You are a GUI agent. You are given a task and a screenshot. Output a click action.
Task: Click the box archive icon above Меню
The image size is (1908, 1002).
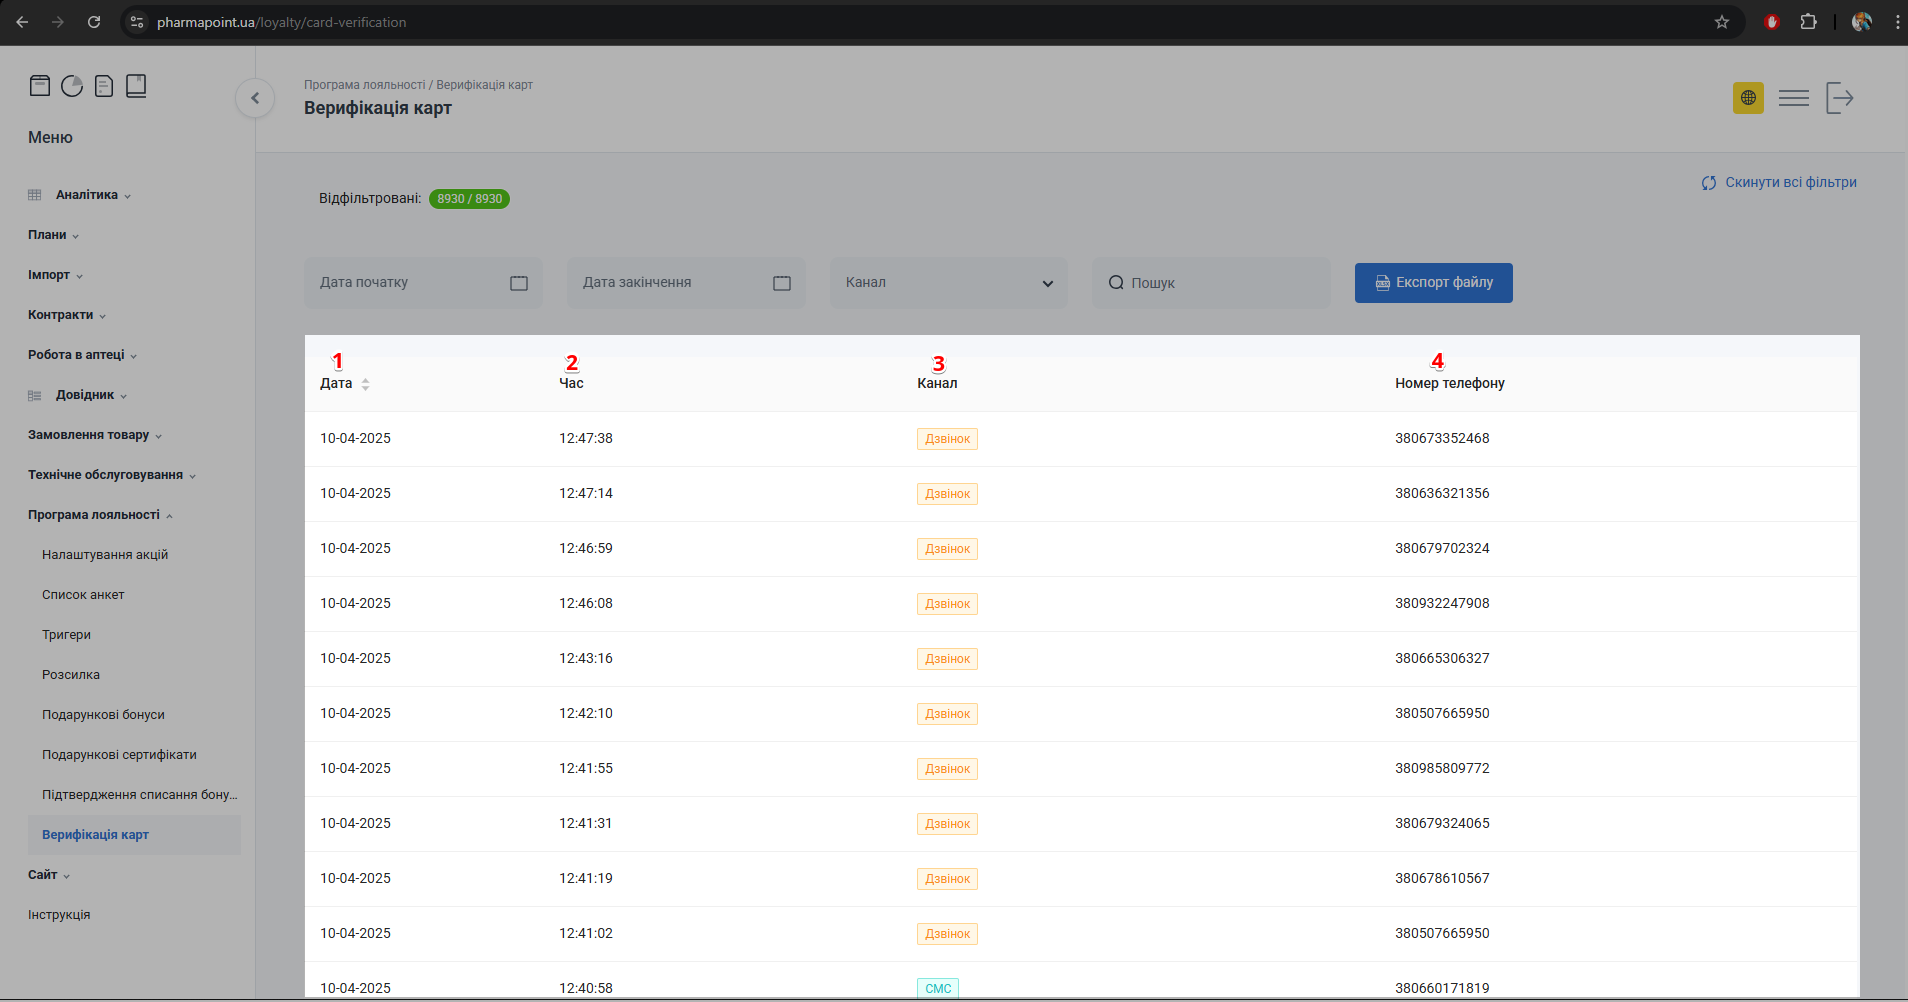click(40, 86)
